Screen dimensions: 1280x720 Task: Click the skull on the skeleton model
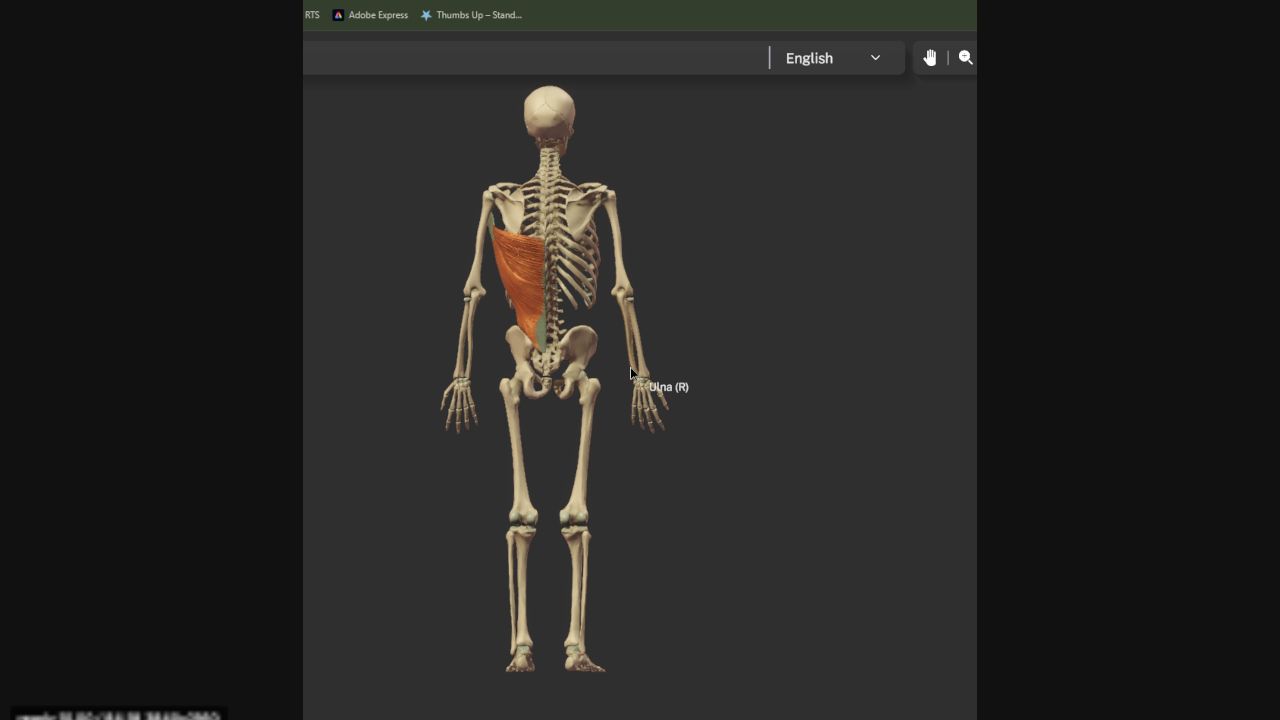tap(549, 113)
